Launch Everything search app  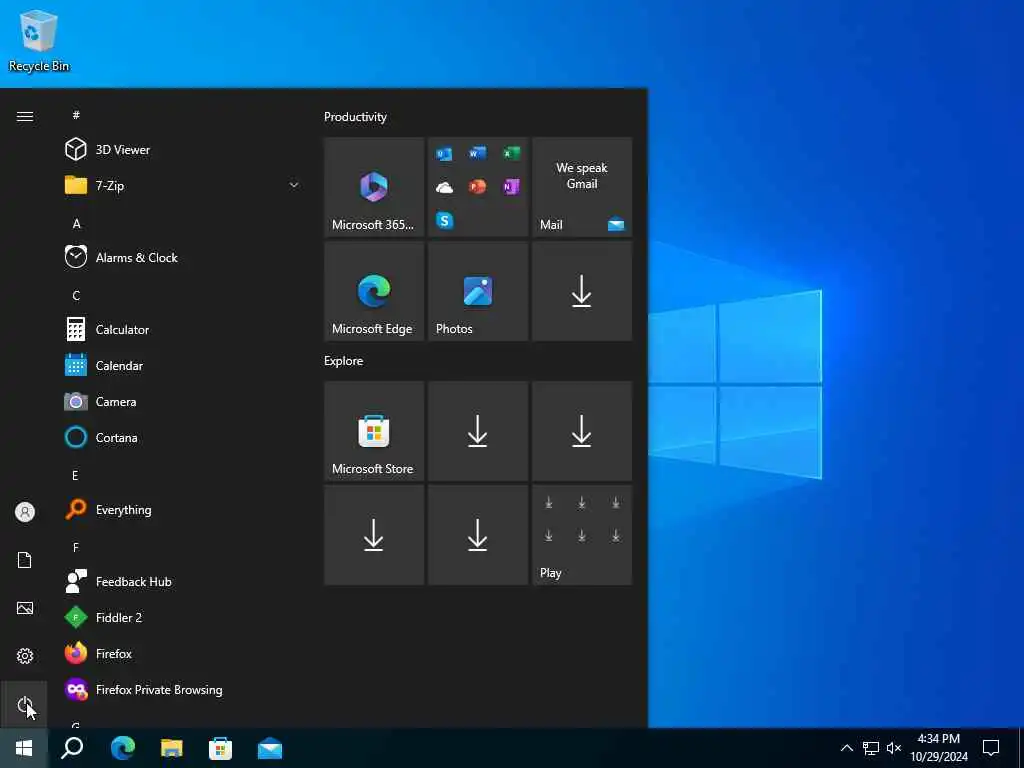(183, 509)
